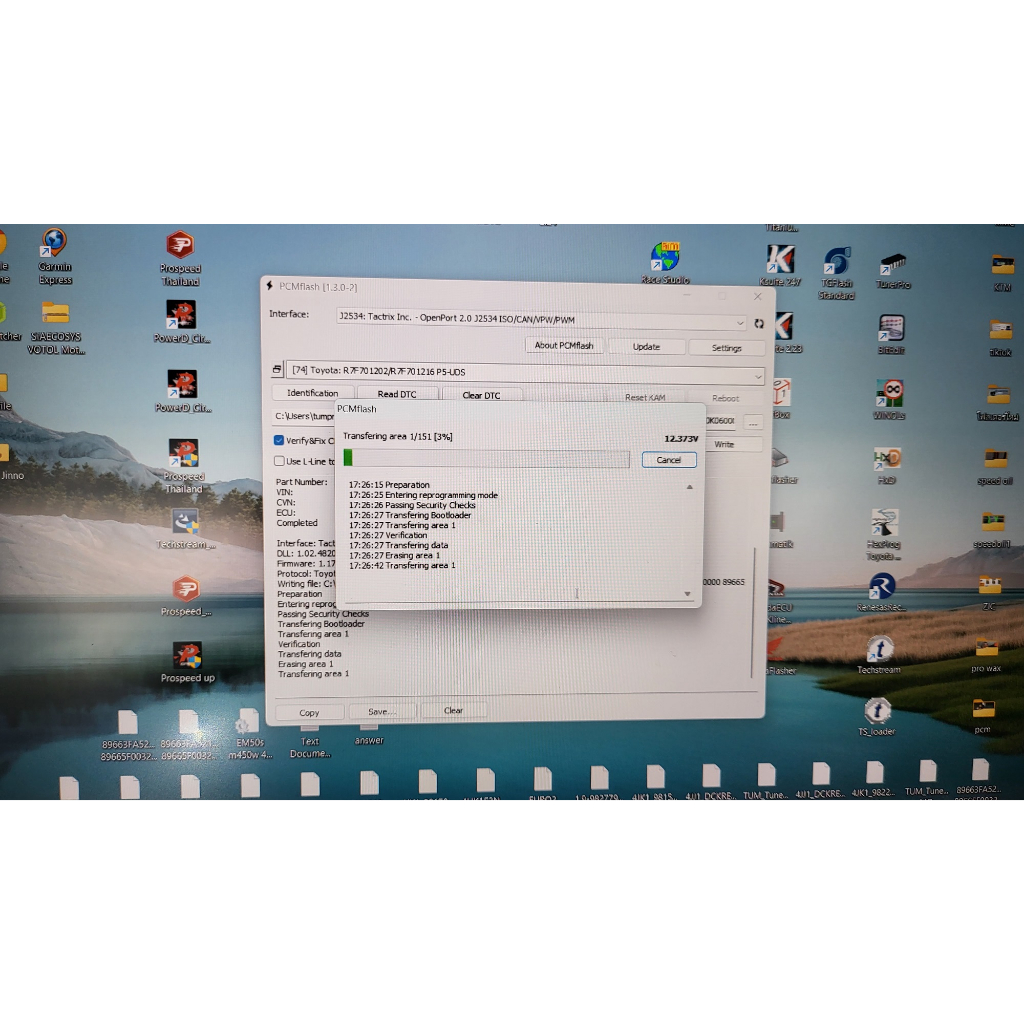Launch TunerPro from the desktop

[x=893, y=271]
